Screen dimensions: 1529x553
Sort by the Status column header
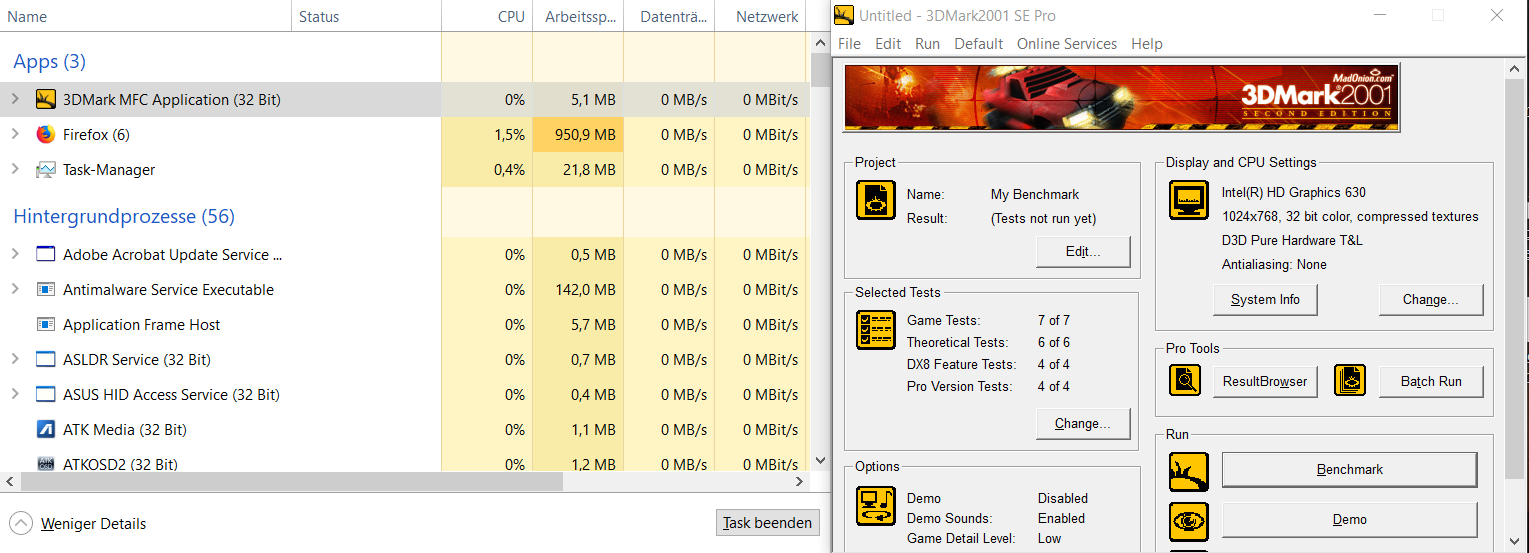tap(367, 16)
